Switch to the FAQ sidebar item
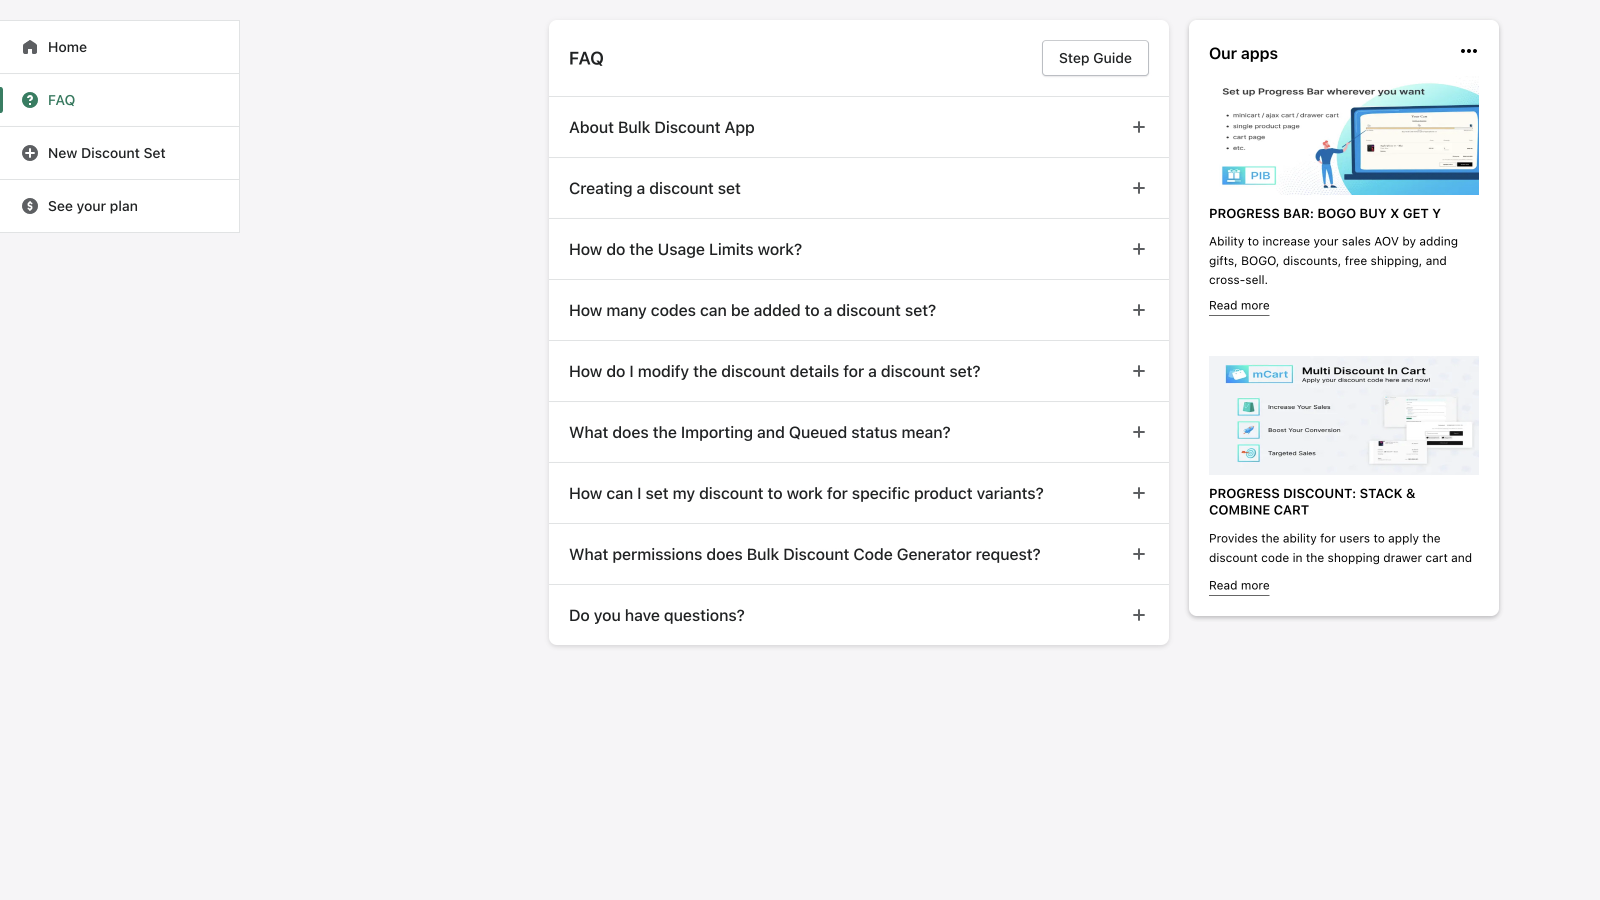Screen dimensions: 1600x900 coord(62,100)
